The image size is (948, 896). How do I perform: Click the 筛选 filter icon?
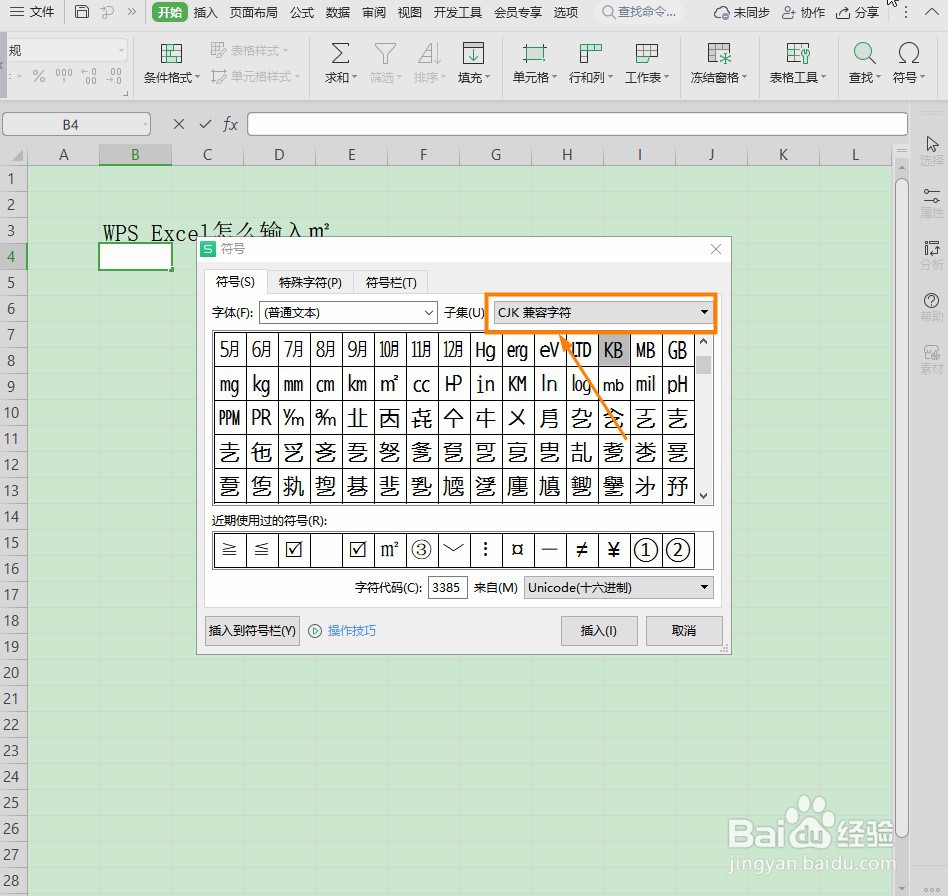point(385,53)
